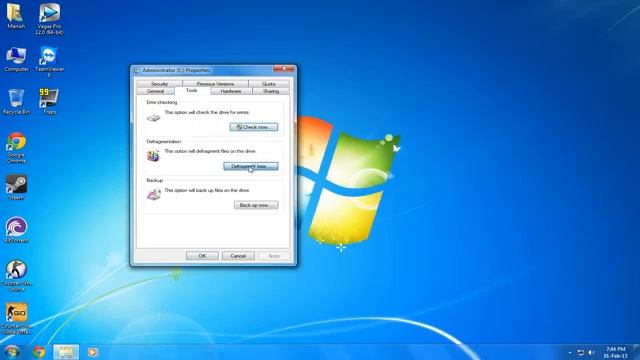Click the Back up now button

256,205
